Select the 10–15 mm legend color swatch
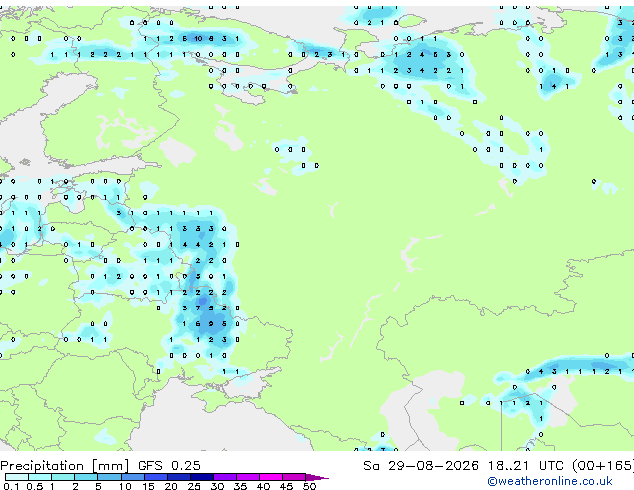The image size is (634, 490). pyautogui.click(x=132, y=477)
